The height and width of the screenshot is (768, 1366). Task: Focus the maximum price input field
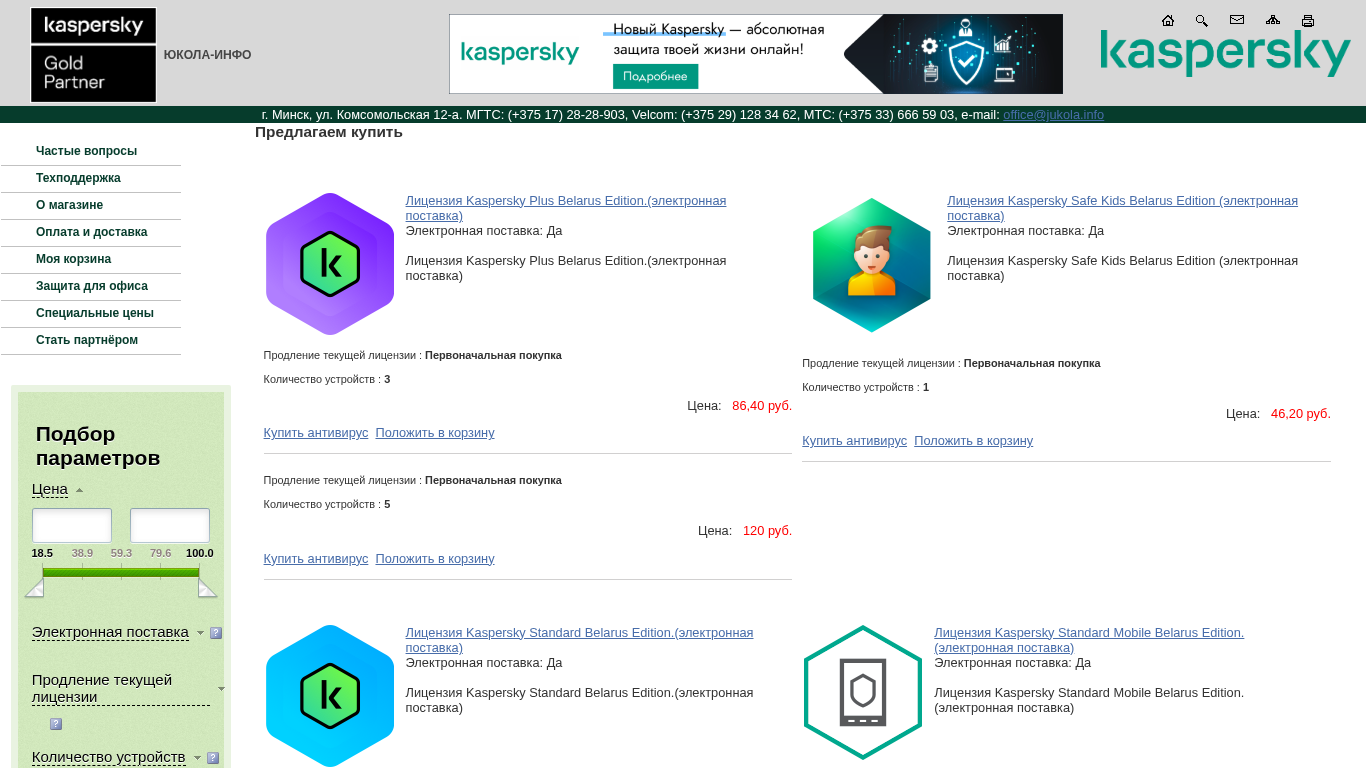click(x=170, y=526)
